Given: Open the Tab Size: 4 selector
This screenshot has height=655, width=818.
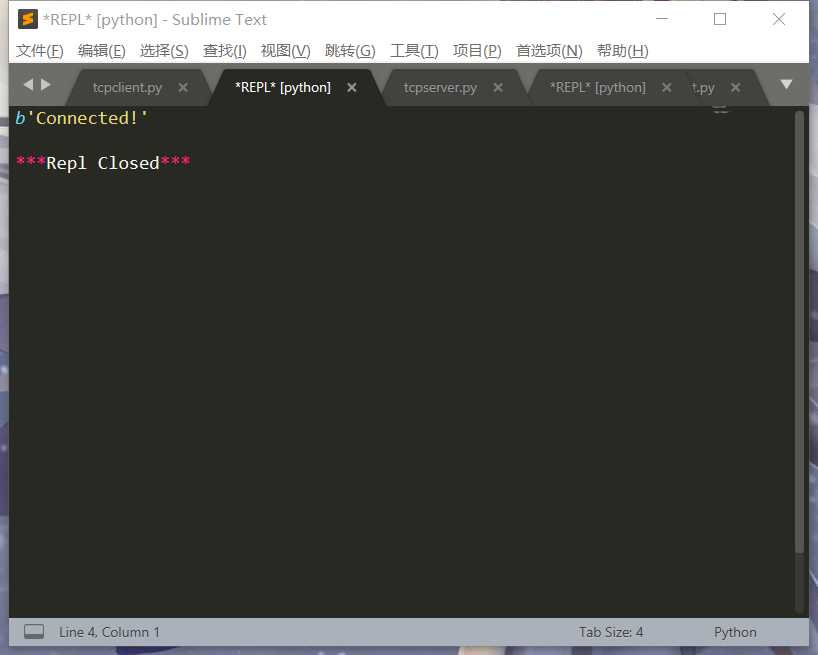Looking at the screenshot, I should coord(611,632).
